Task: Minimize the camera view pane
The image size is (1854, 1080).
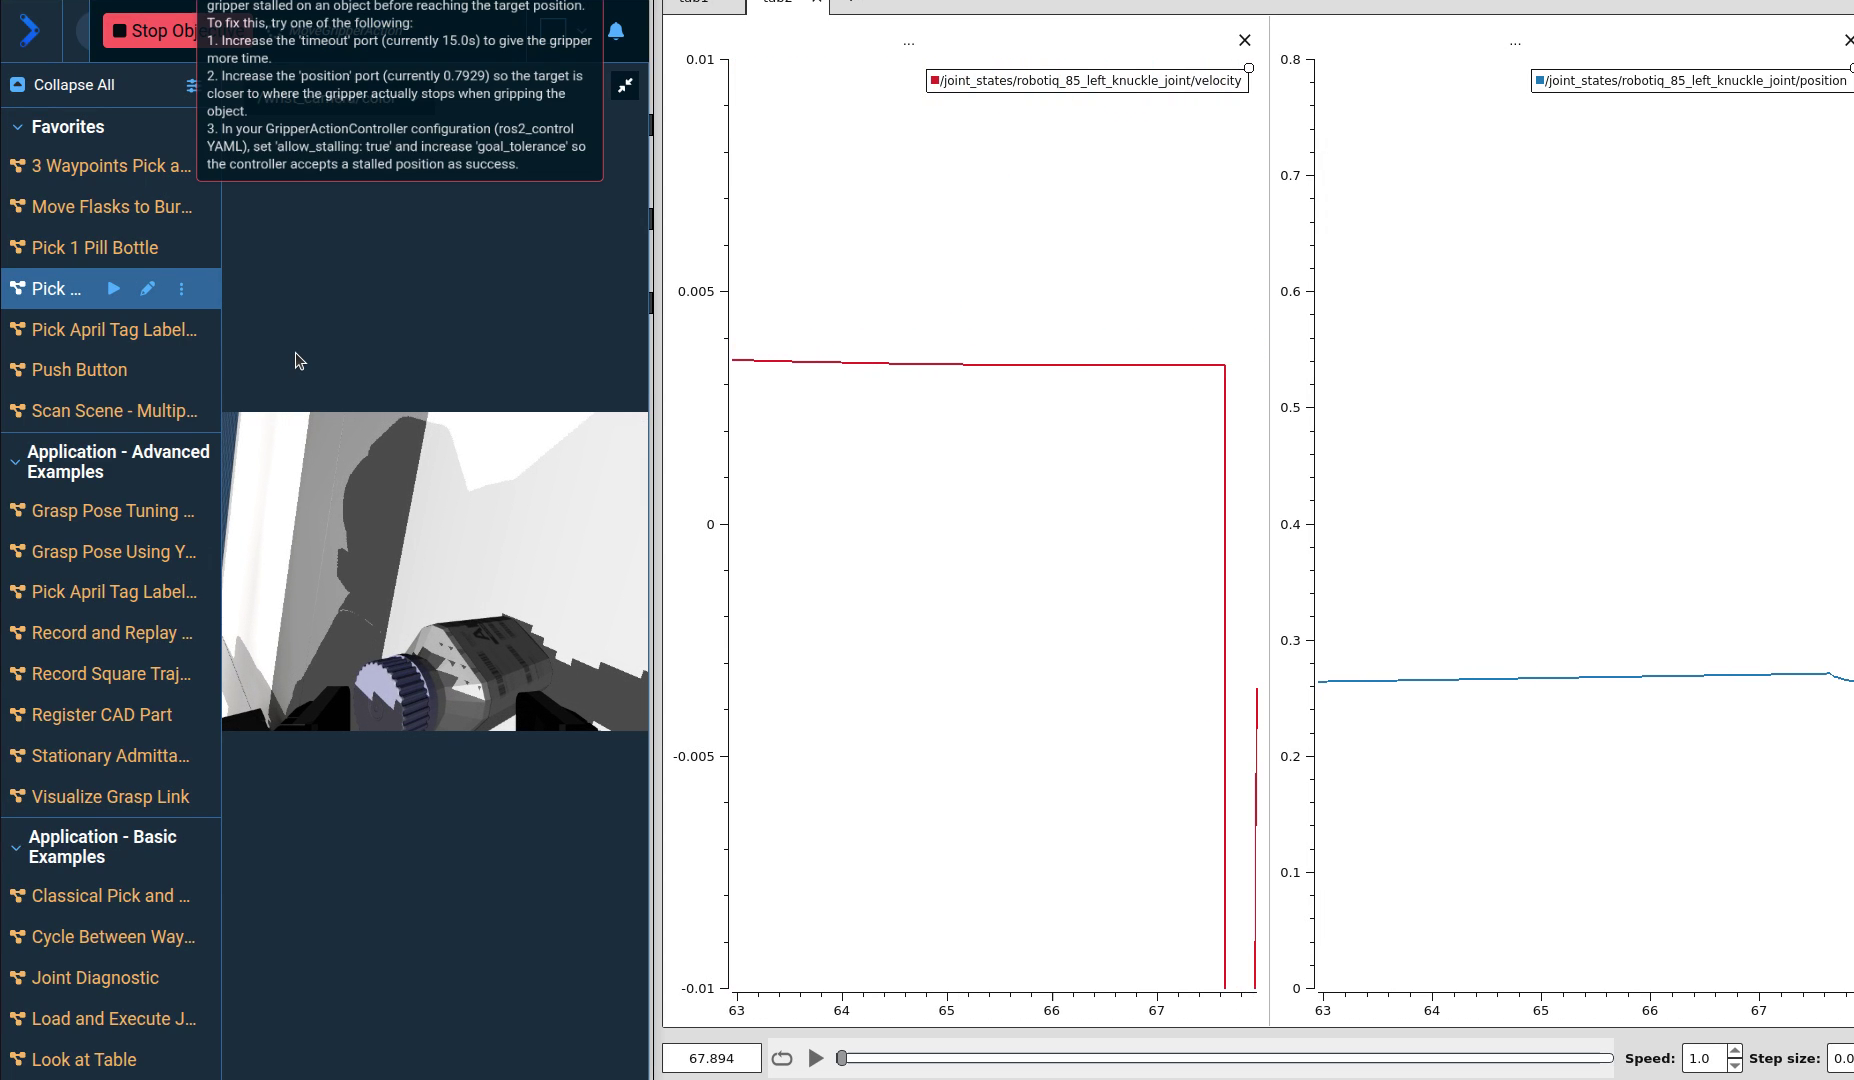Action: [x=625, y=86]
